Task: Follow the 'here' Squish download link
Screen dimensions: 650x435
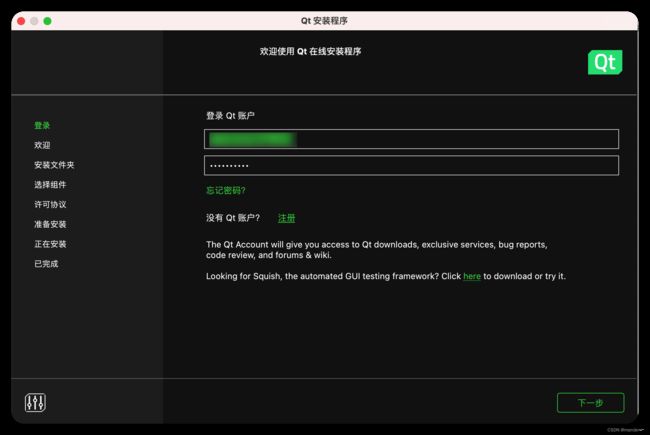Action: (472, 276)
